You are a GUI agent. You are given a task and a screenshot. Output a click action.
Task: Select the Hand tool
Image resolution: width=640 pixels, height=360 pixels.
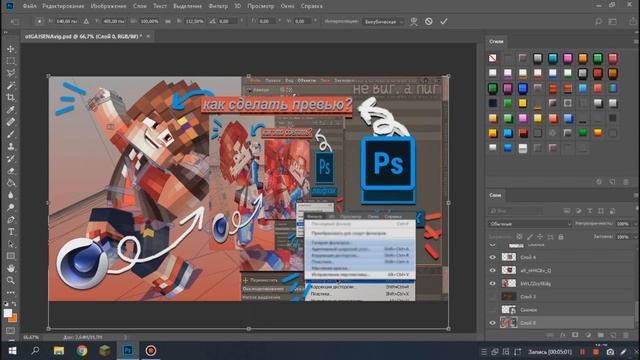coord(11,268)
